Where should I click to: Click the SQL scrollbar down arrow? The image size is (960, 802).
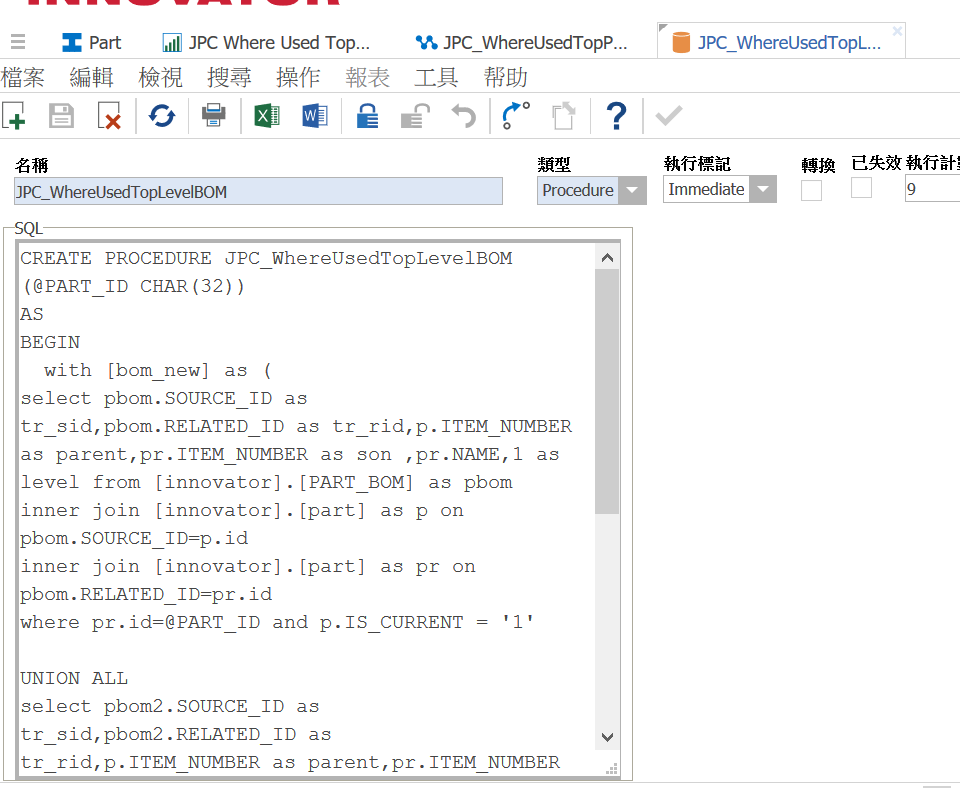(x=607, y=737)
